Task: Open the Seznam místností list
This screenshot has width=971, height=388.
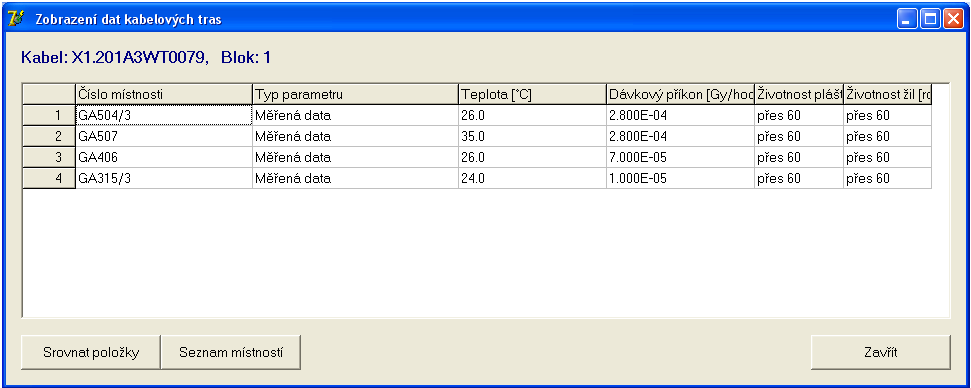Action: click(x=231, y=353)
